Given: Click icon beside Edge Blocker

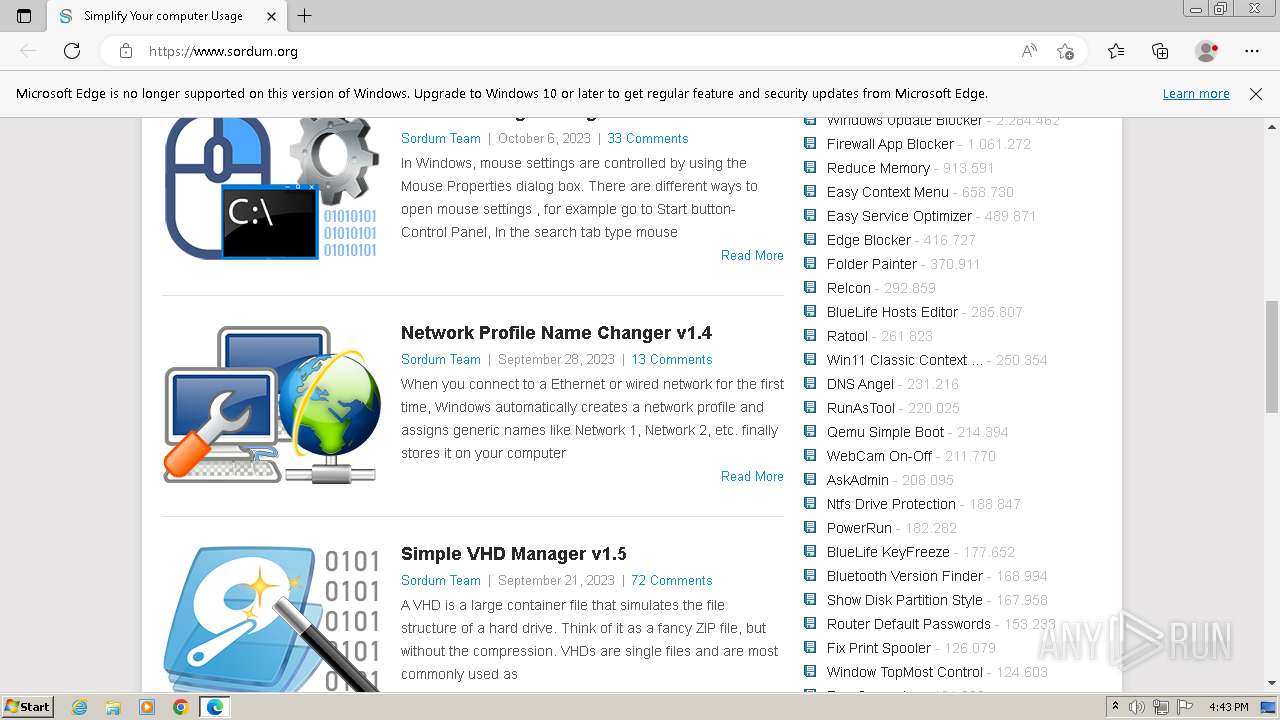Looking at the screenshot, I should (x=810, y=239).
